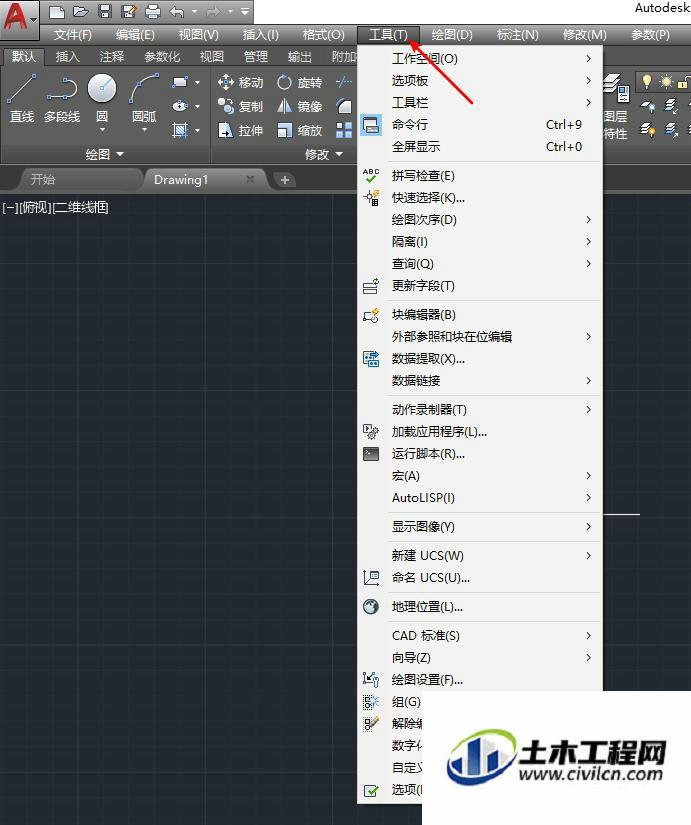Choose 地理位置(L)... menu entry
This screenshot has height=825, width=691.
480,607
